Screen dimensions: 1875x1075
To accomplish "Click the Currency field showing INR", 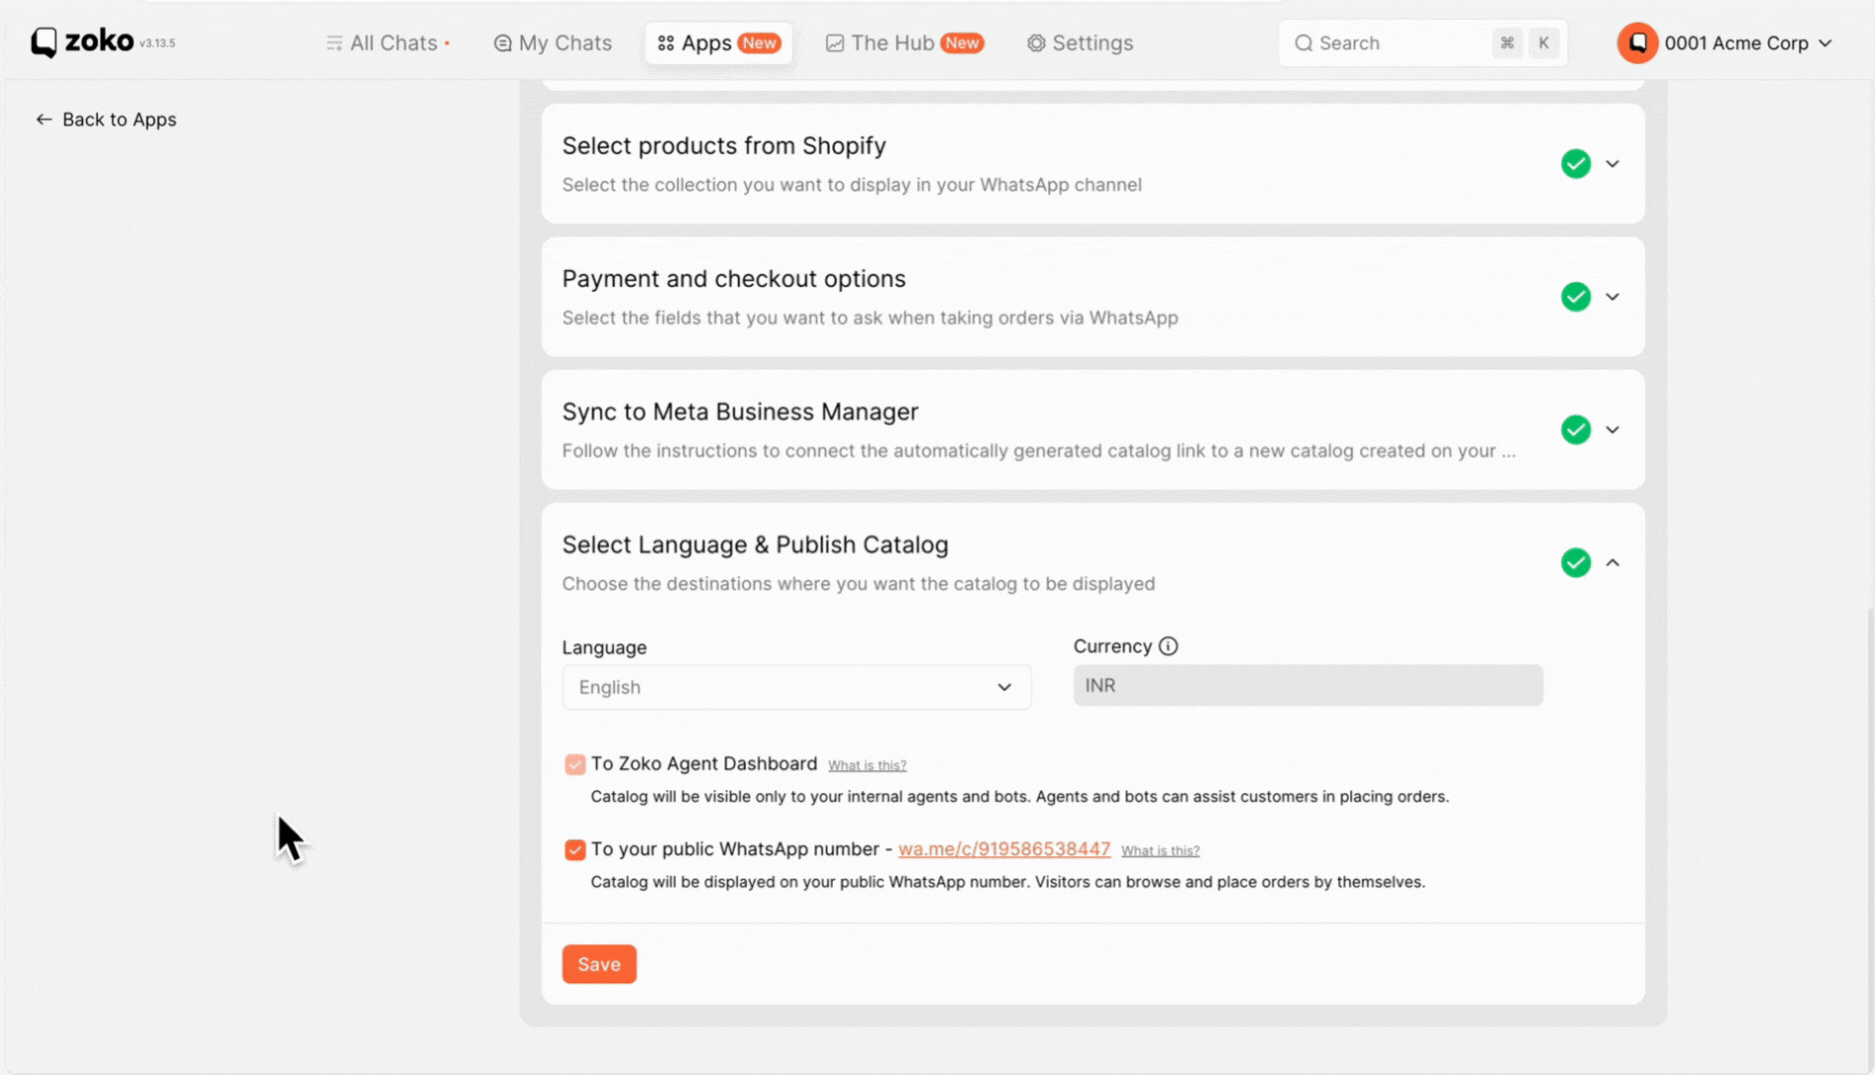I will (x=1308, y=685).
